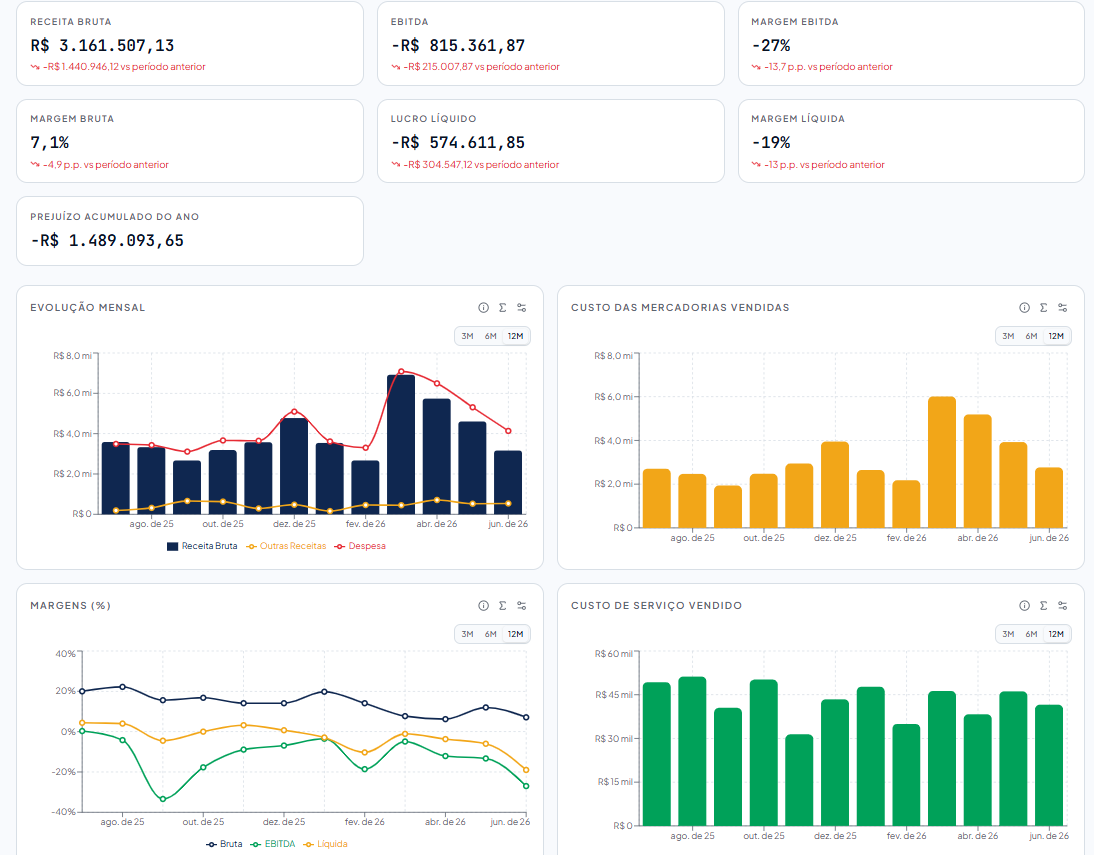1094x855 pixels.
Task: Open info icon on Custo de Serviço Vendido
Action: click(1024, 606)
